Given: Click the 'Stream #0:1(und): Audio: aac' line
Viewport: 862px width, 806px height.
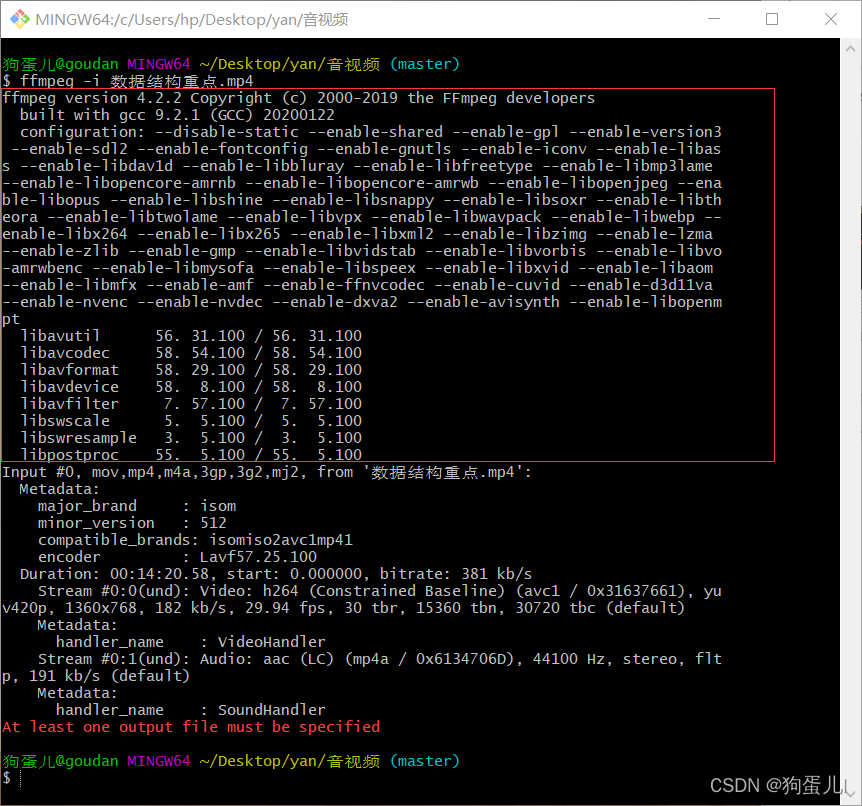Looking at the screenshot, I should click(x=379, y=659).
